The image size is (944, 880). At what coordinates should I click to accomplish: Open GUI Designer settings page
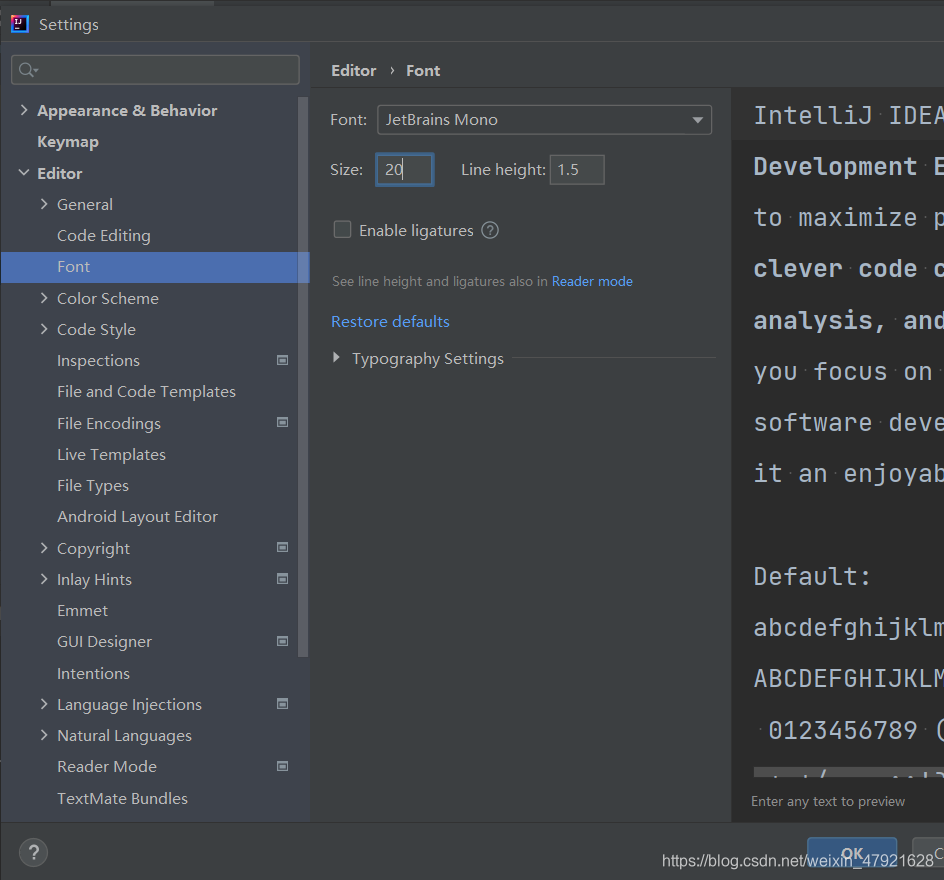tap(104, 642)
